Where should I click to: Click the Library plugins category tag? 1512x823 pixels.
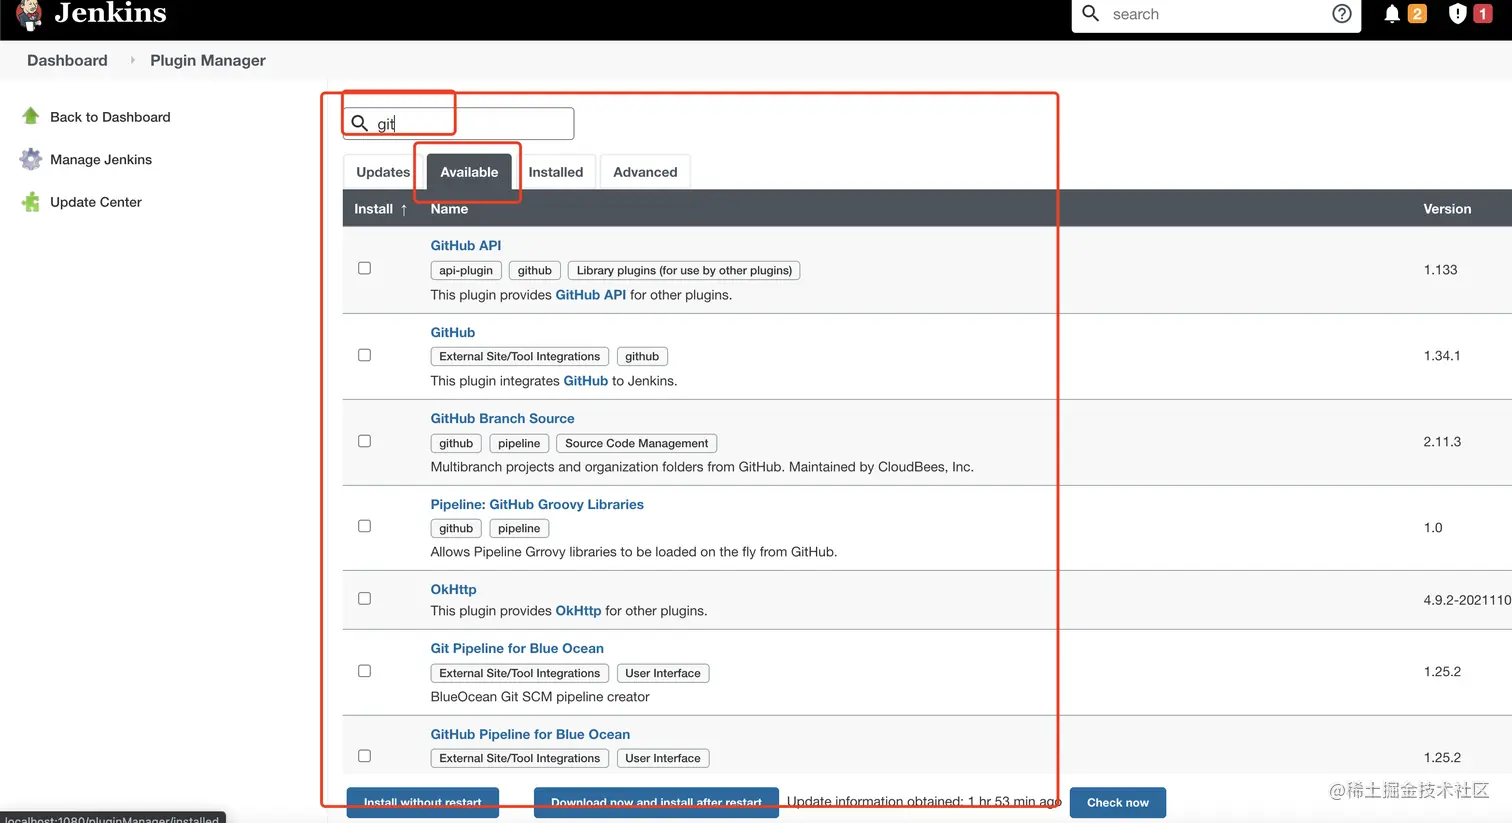pos(684,270)
